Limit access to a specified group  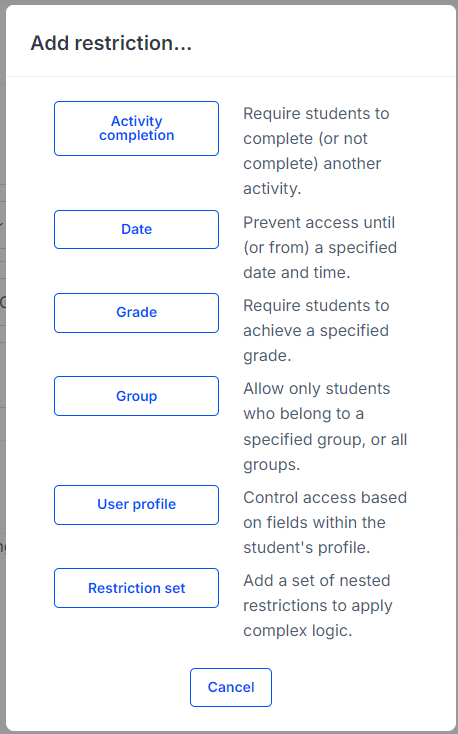pyautogui.click(x=136, y=396)
